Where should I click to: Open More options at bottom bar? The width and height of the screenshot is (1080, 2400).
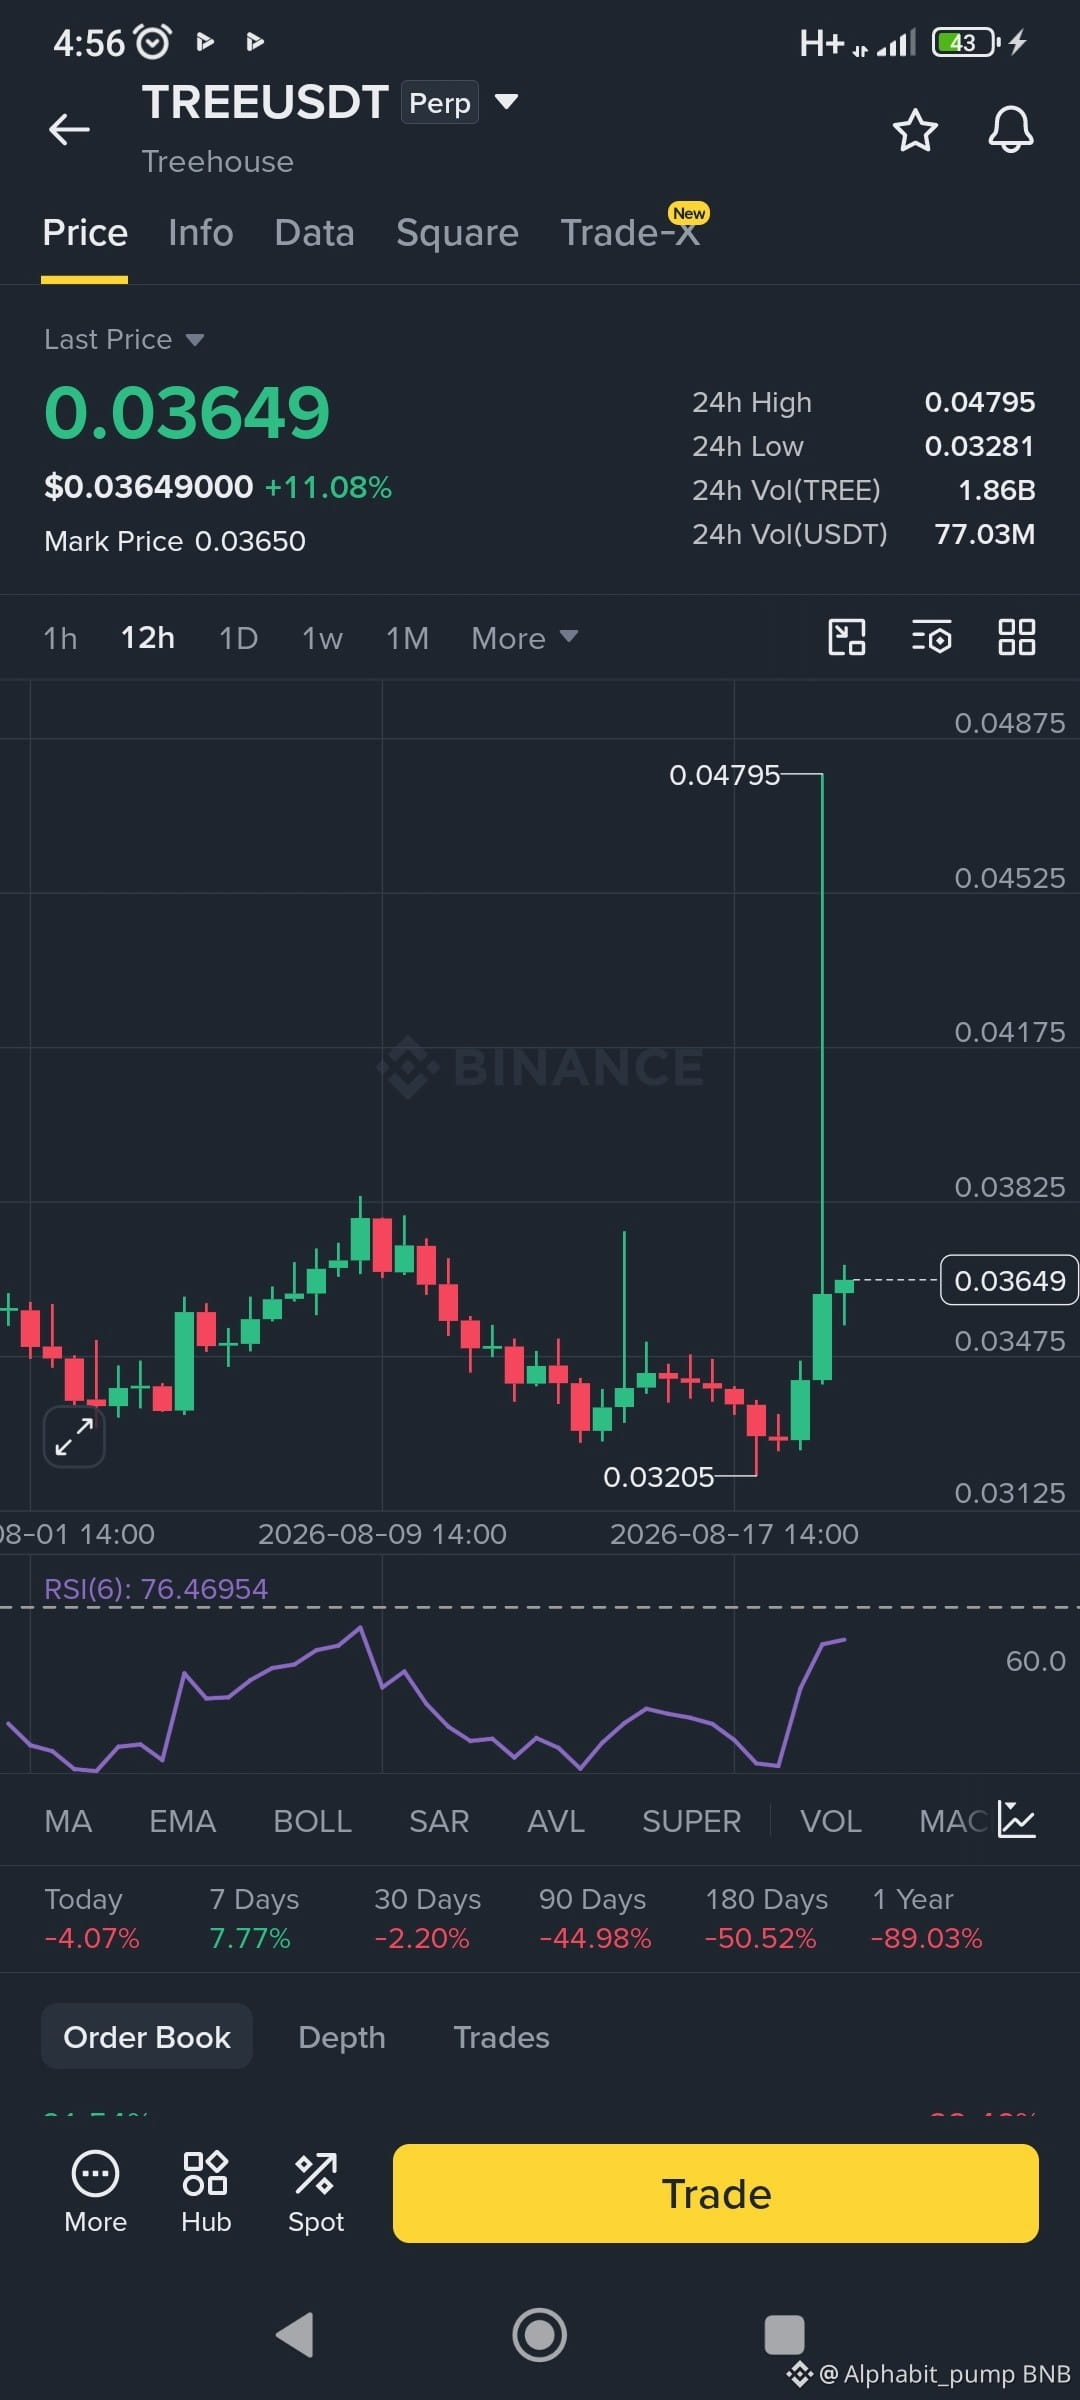point(96,2193)
